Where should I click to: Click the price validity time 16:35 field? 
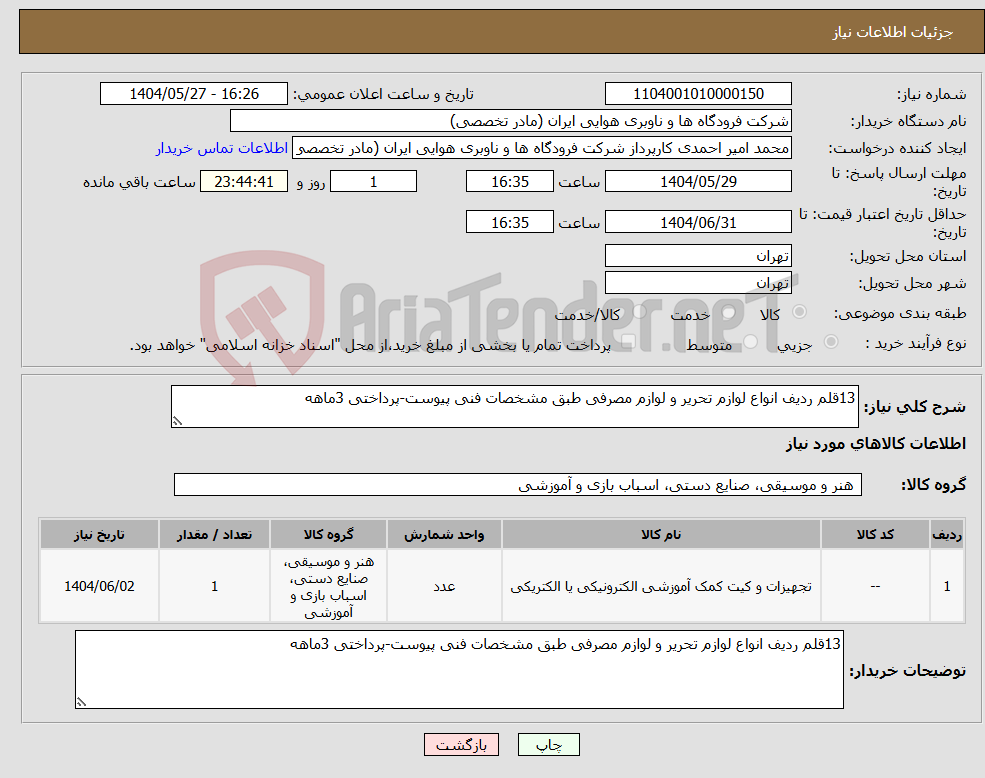click(x=509, y=222)
